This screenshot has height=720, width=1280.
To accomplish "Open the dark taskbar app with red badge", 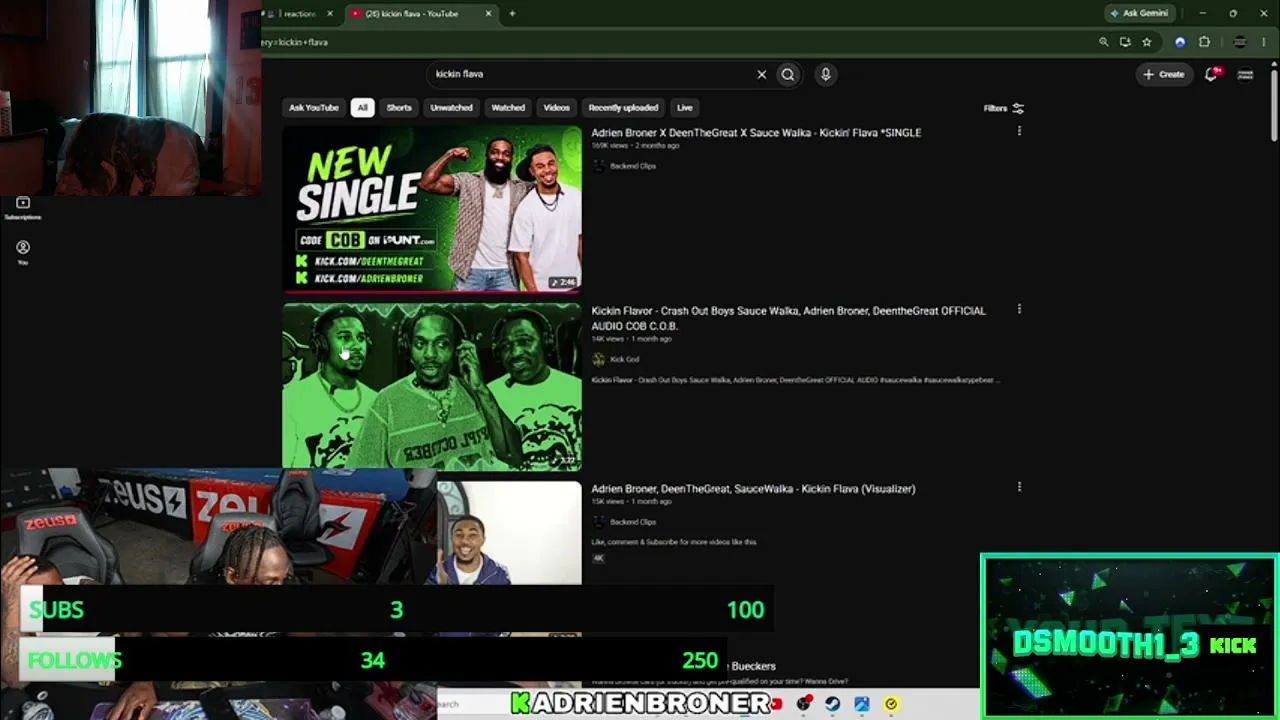I will point(803,704).
